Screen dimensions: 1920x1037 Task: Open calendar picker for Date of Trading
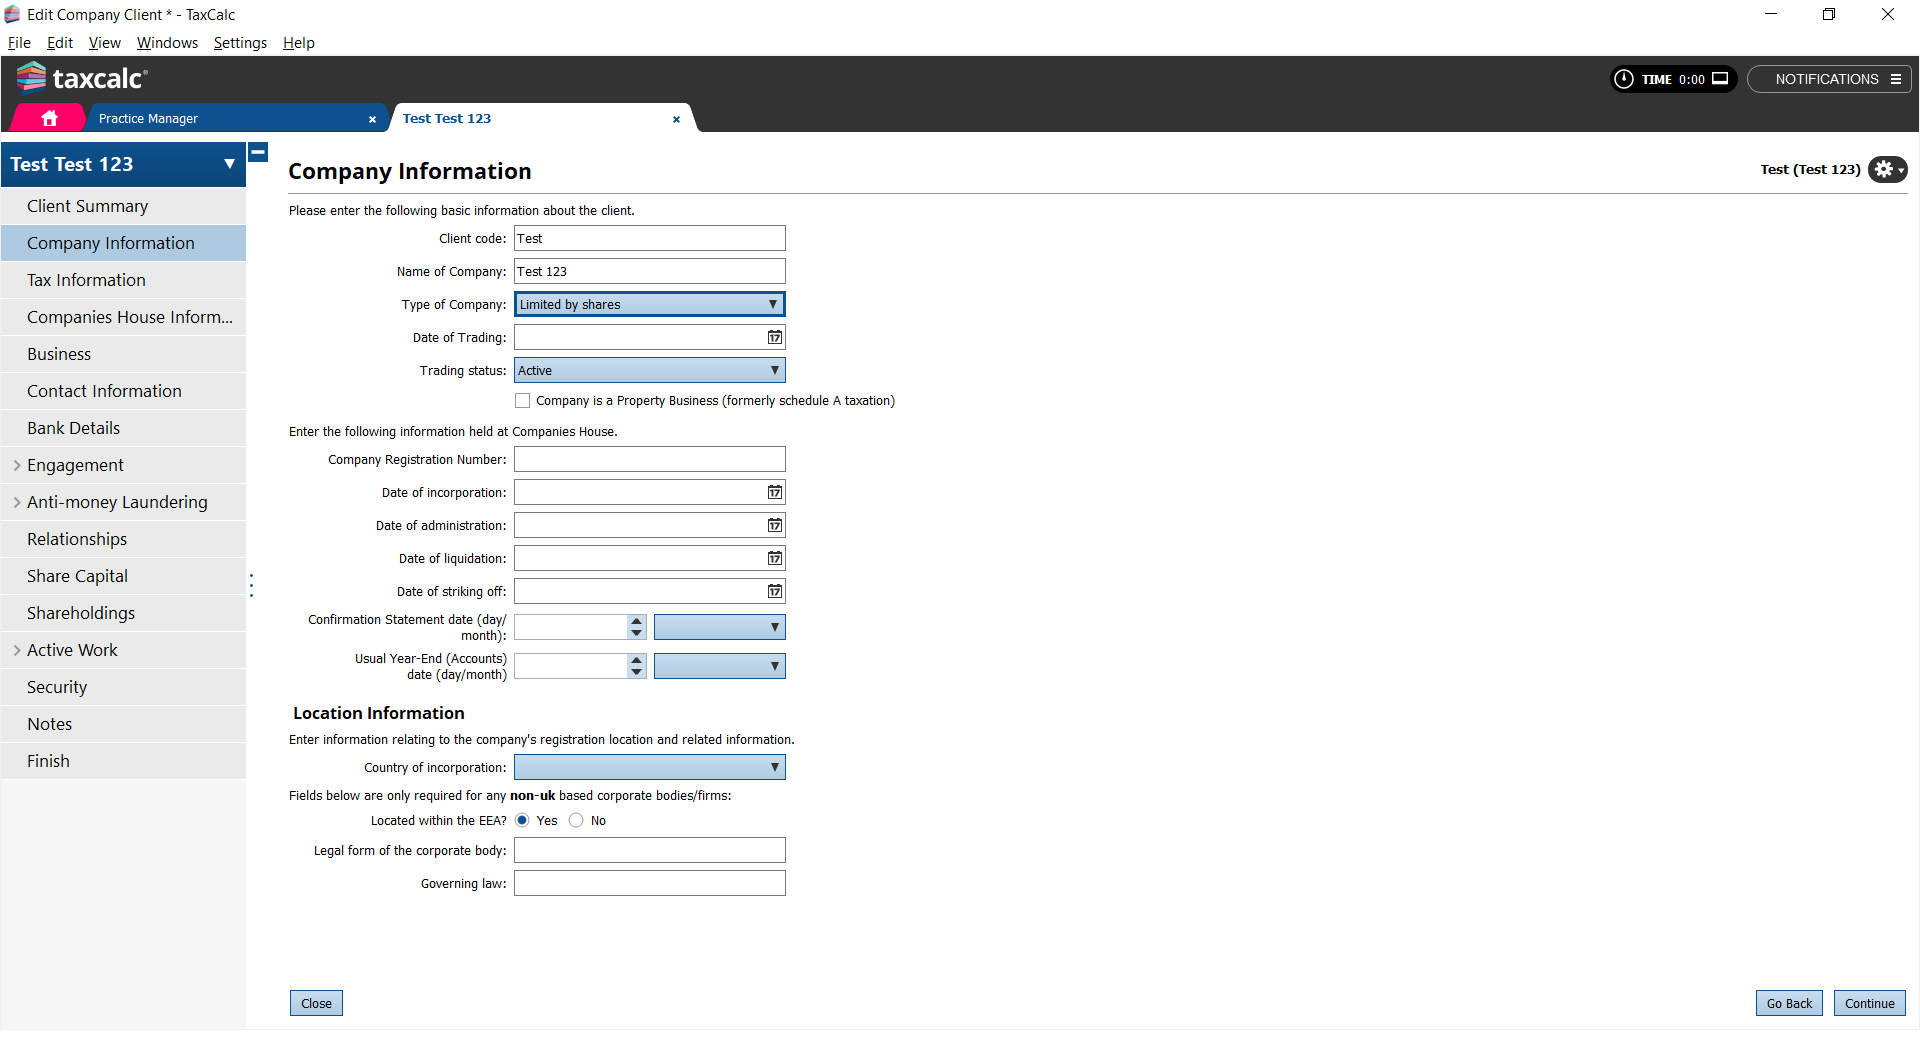click(x=774, y=338)
